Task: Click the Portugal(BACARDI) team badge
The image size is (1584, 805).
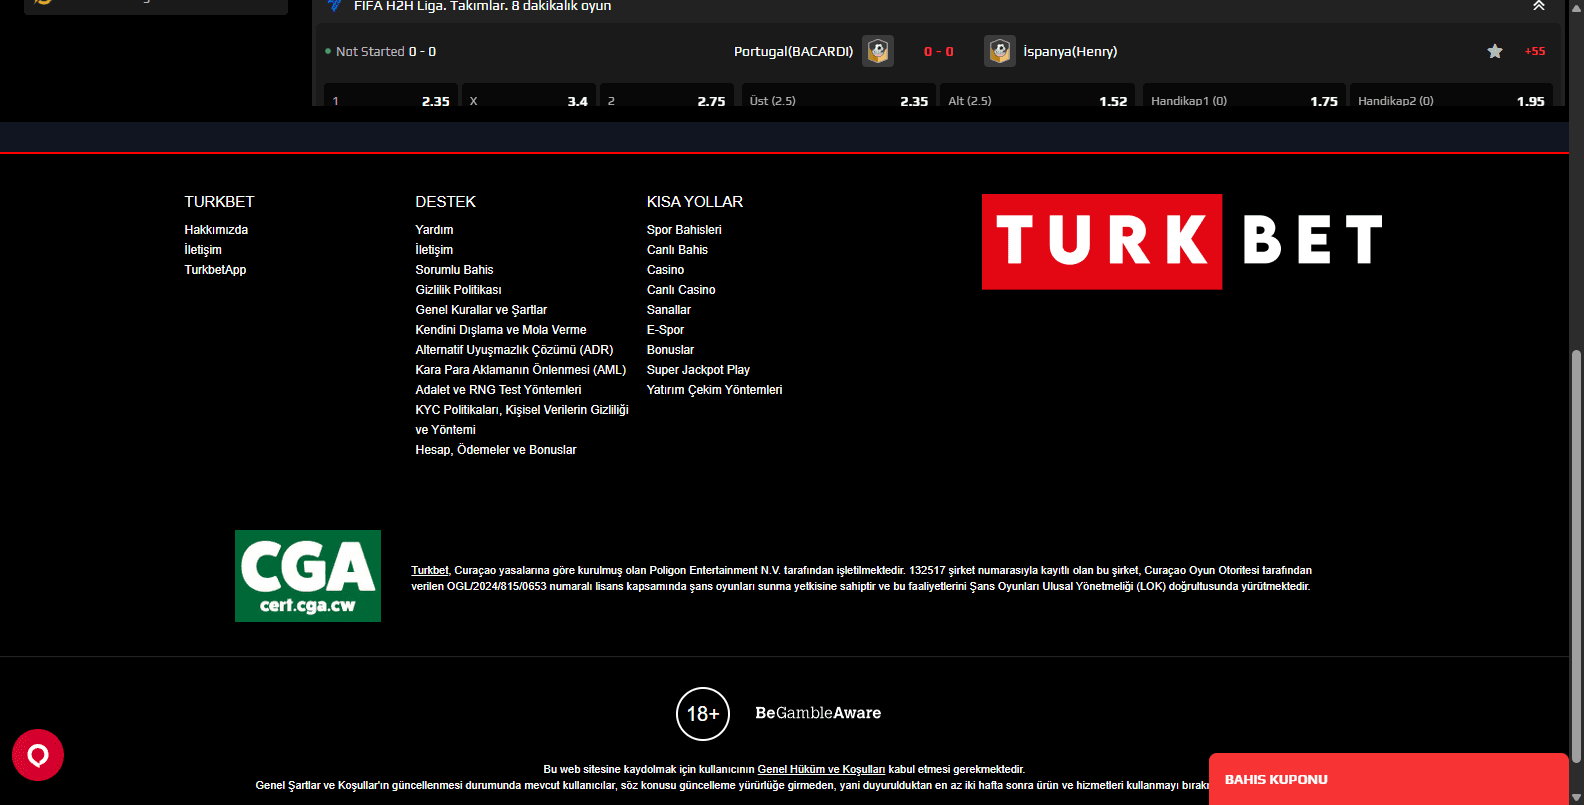Action: (x=878, y=51)
